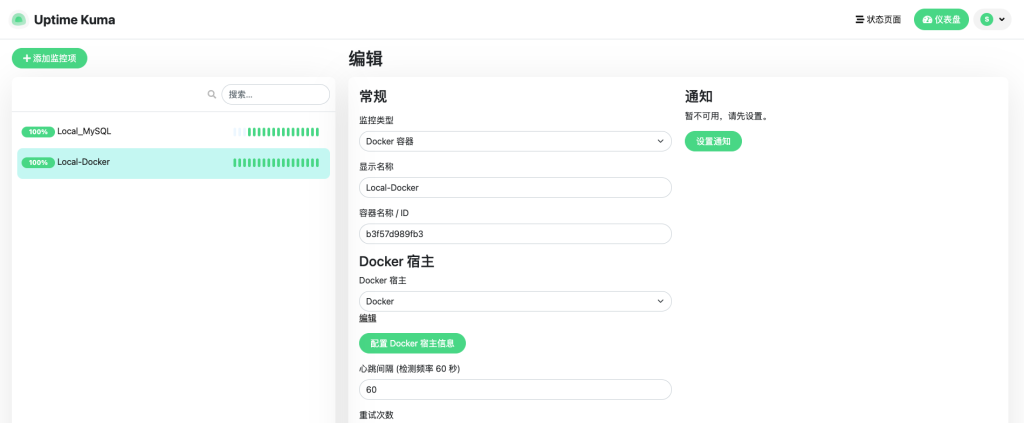Select the Local-Docker monitor row

pyautogui.click(x=173, y=163)
